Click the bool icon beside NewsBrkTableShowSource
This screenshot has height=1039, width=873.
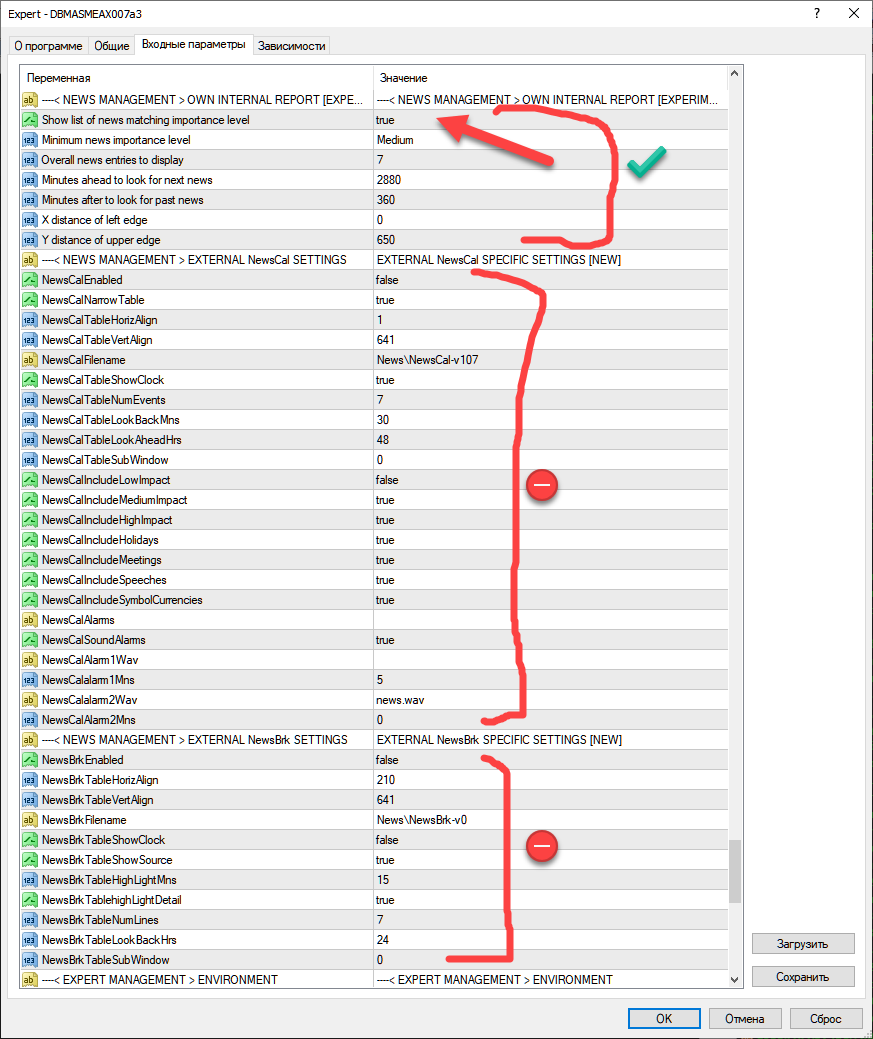pyautogui.click(x=29, y=860)
